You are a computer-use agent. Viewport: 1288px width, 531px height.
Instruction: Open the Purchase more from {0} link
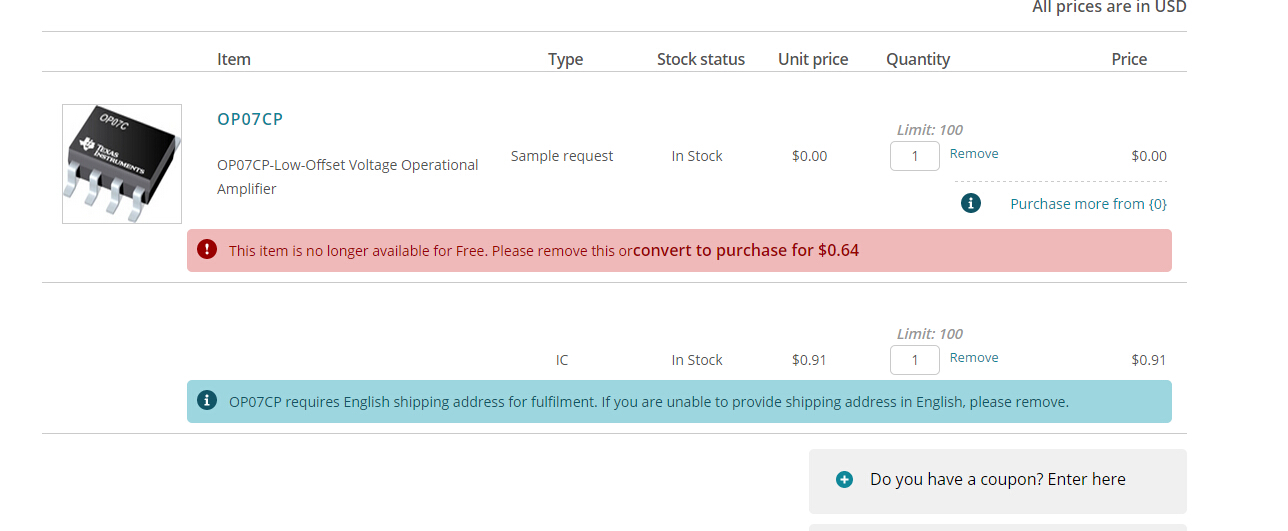[1088, 204]
